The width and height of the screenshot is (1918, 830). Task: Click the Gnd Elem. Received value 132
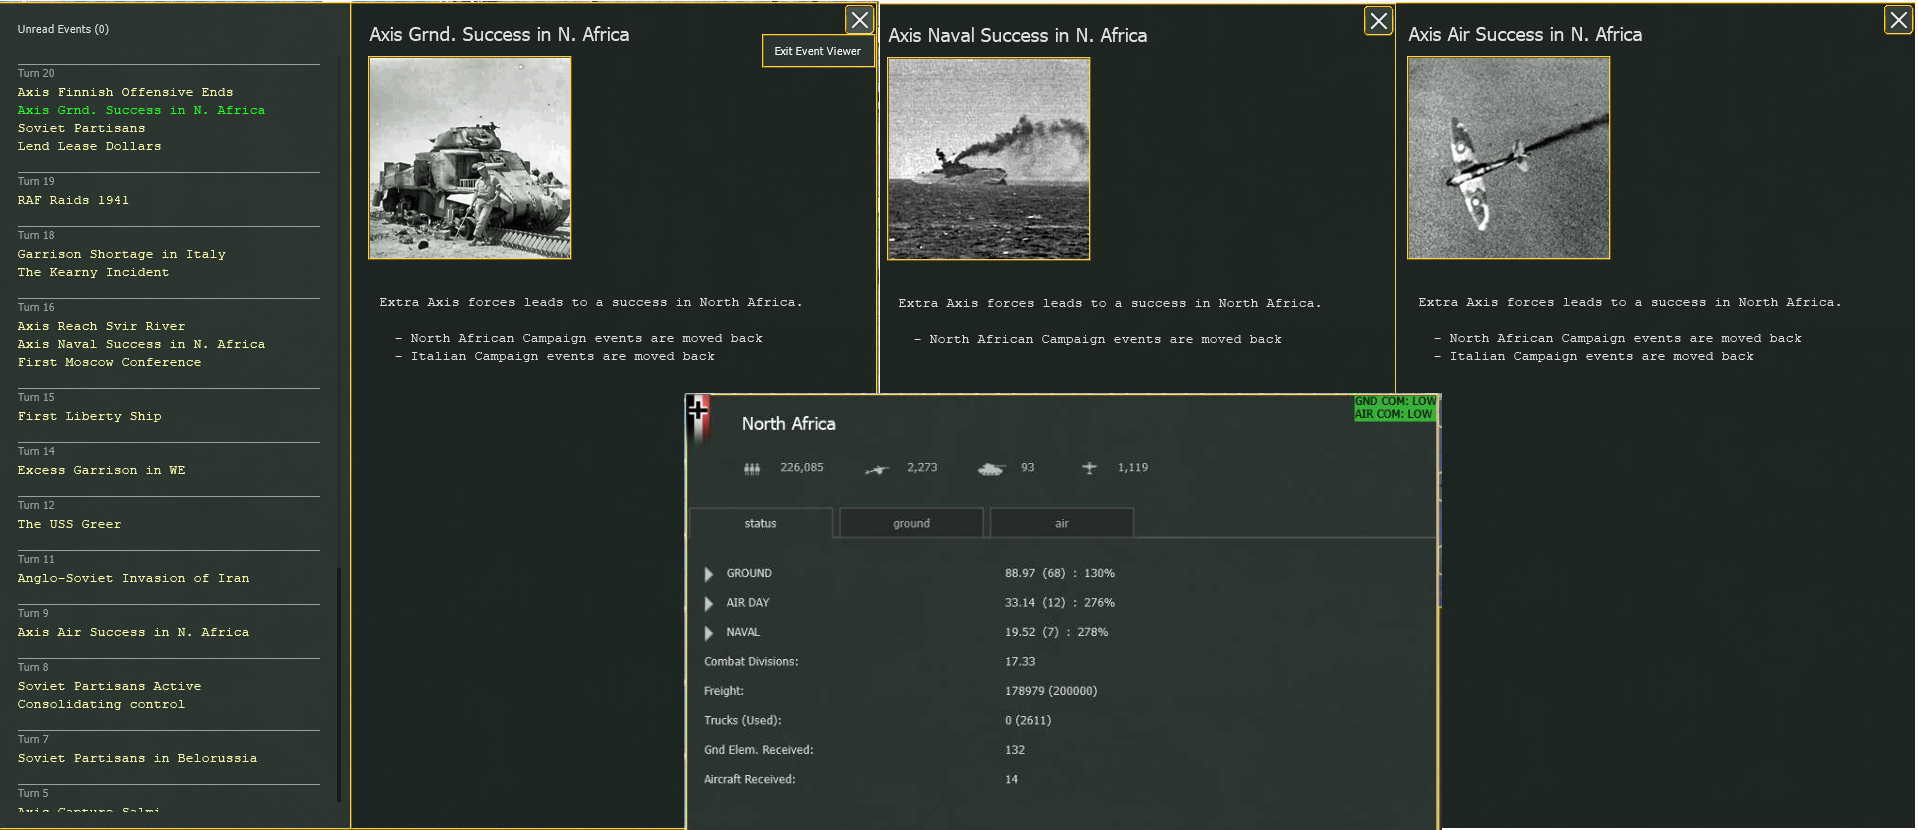[1015, 750]
